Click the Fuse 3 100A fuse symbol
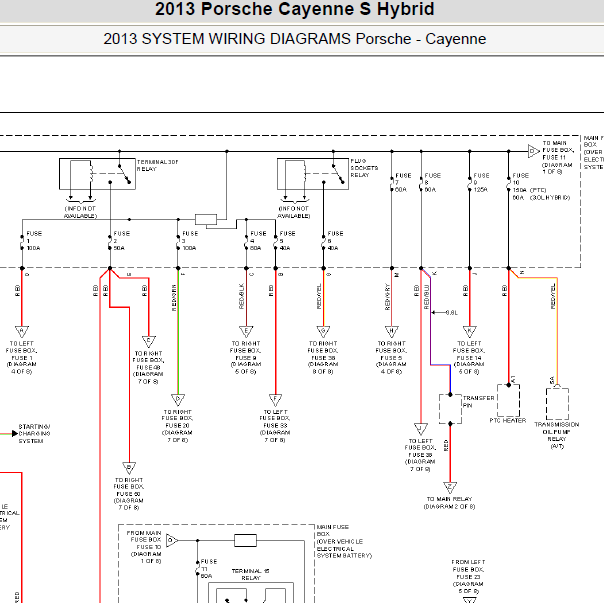This screenshot has width=604, height=603. click(178, 242)
